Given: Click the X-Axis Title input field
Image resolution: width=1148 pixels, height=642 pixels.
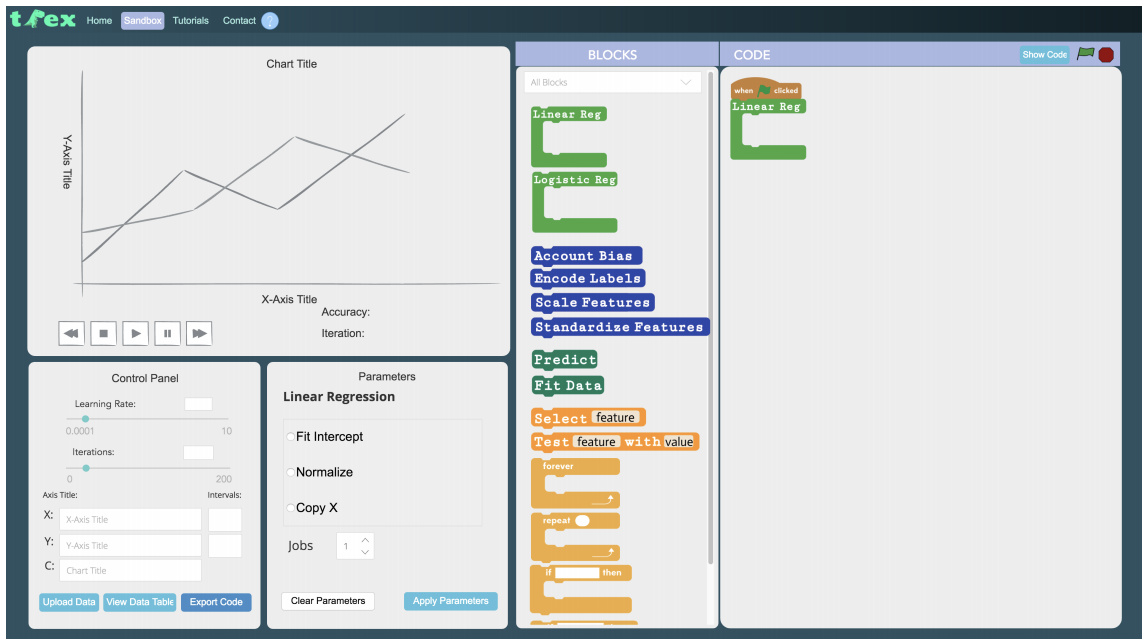Looking at the screenshot, I should click(130, 519).
